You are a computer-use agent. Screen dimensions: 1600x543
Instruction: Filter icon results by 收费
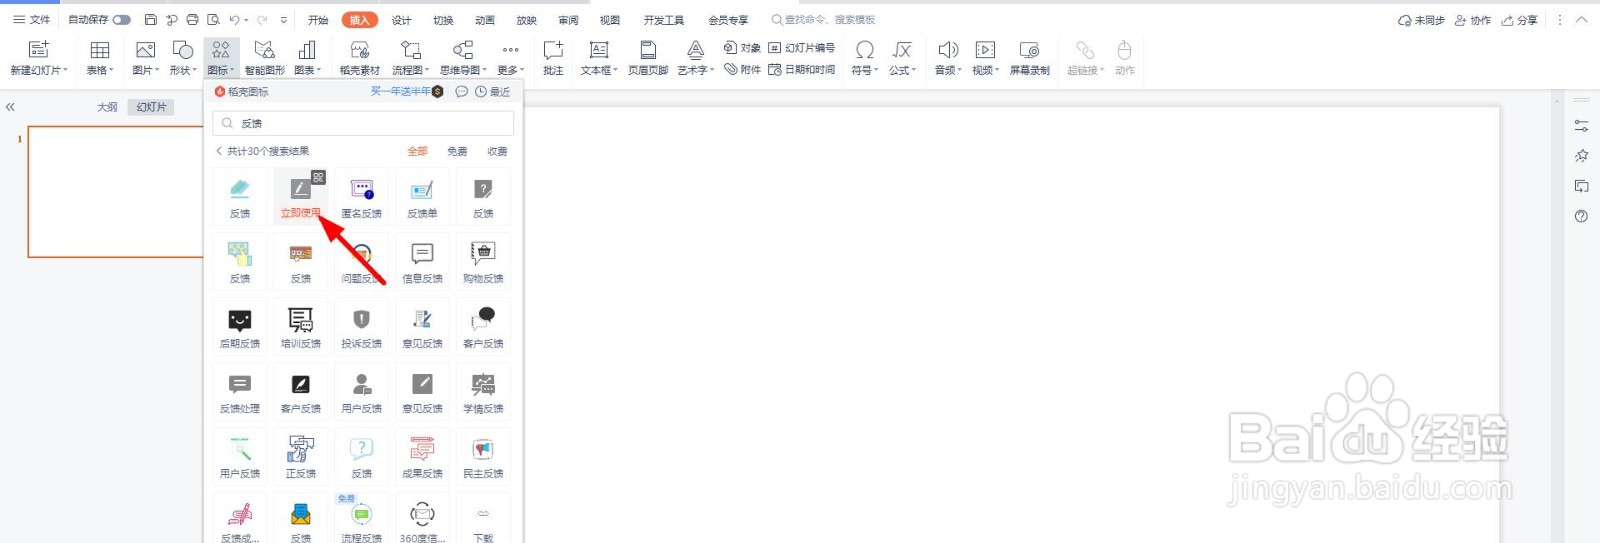click(x=497, y=151)
